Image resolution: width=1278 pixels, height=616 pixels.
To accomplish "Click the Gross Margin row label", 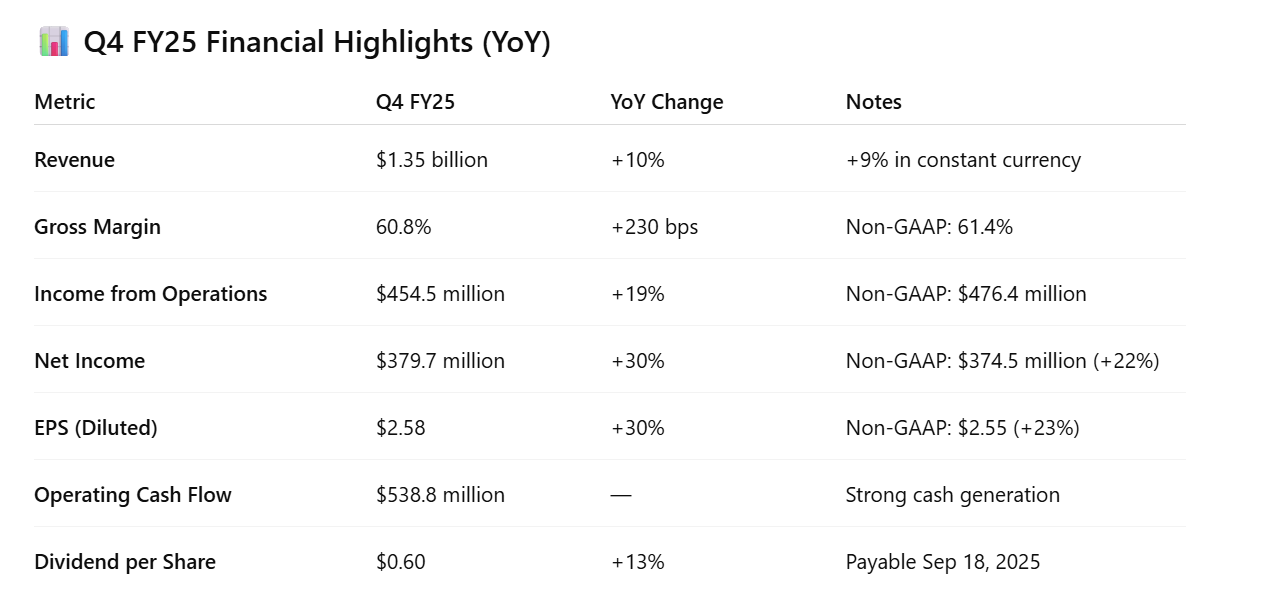I will coord(97,227).
